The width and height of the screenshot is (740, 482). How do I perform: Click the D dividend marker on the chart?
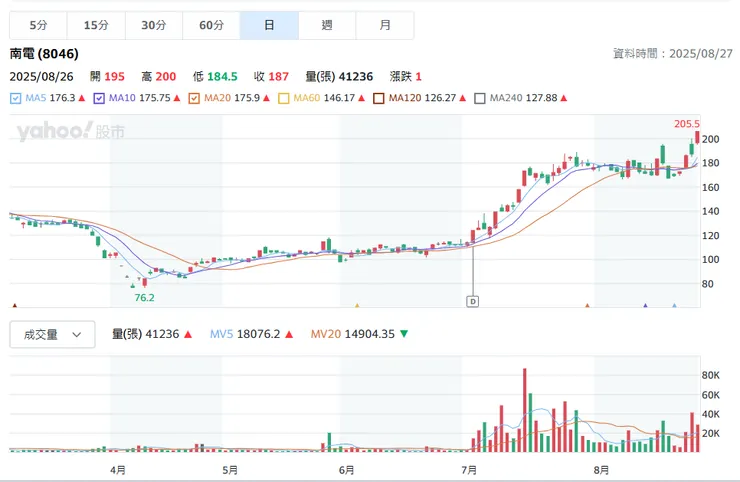(x=473, y=300)
